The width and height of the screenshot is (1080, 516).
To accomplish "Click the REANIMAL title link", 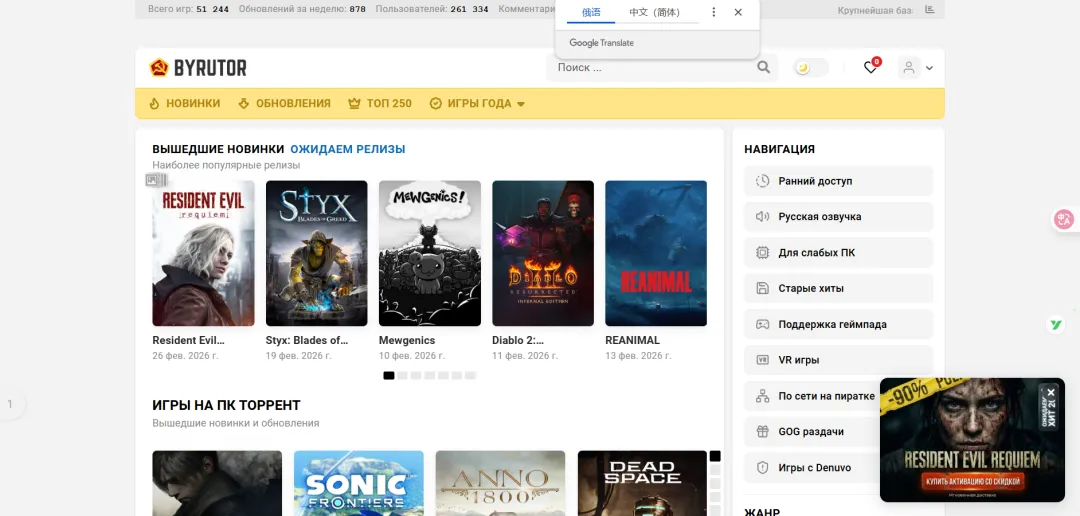I will [x=632, y=340].
